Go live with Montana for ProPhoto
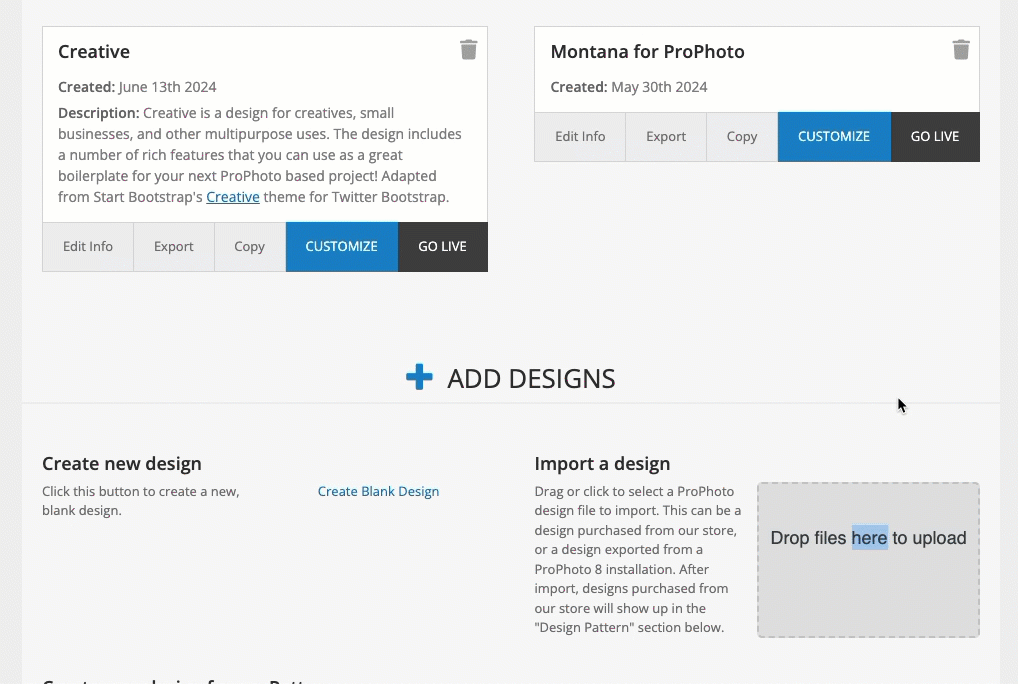Screen dimensions: 1018x684 (935, 137)
